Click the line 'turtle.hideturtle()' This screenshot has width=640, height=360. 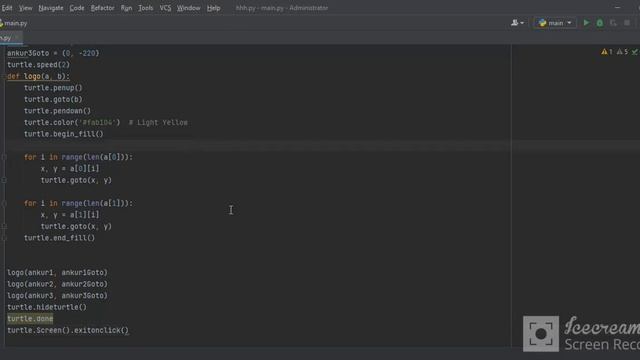click(x=47, y=307)
